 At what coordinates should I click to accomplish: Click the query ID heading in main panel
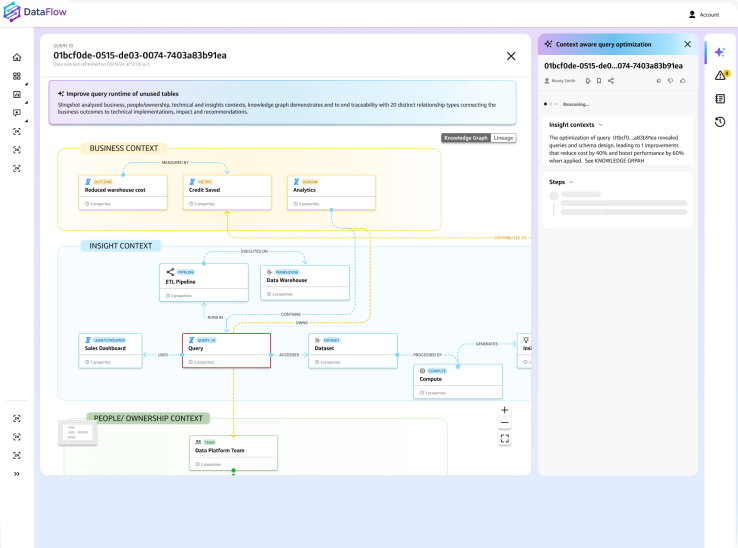tap(140, 55)
